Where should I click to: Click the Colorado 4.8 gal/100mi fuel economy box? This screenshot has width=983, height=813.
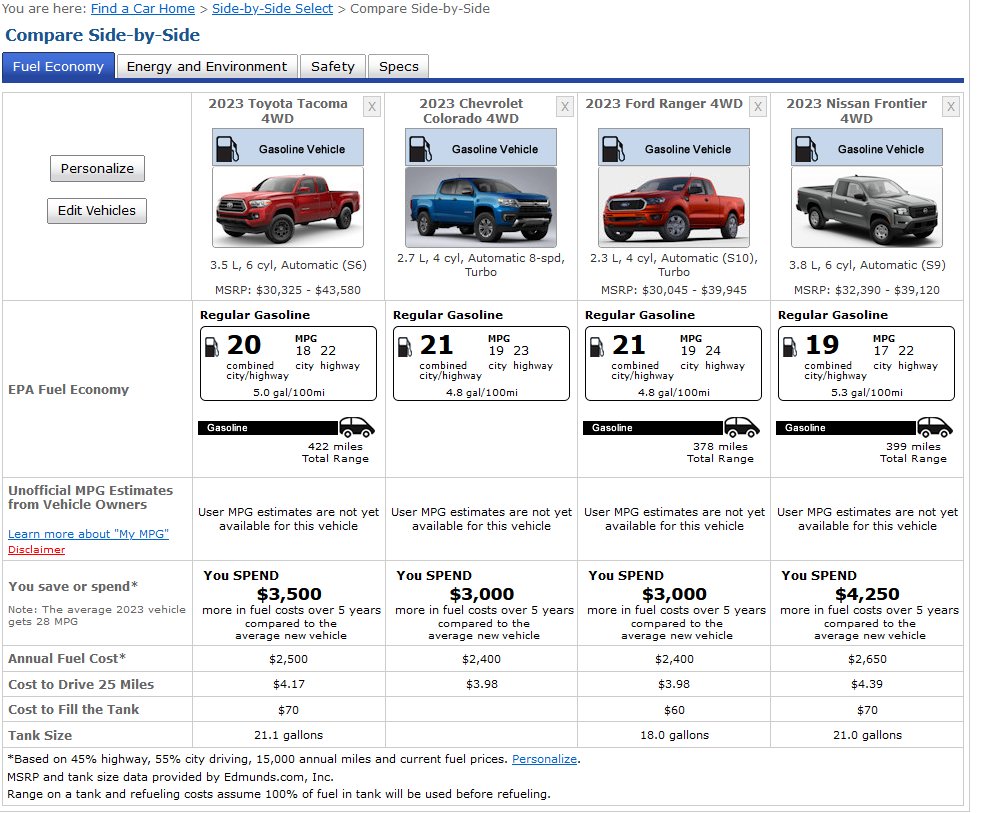click(481, 364)
